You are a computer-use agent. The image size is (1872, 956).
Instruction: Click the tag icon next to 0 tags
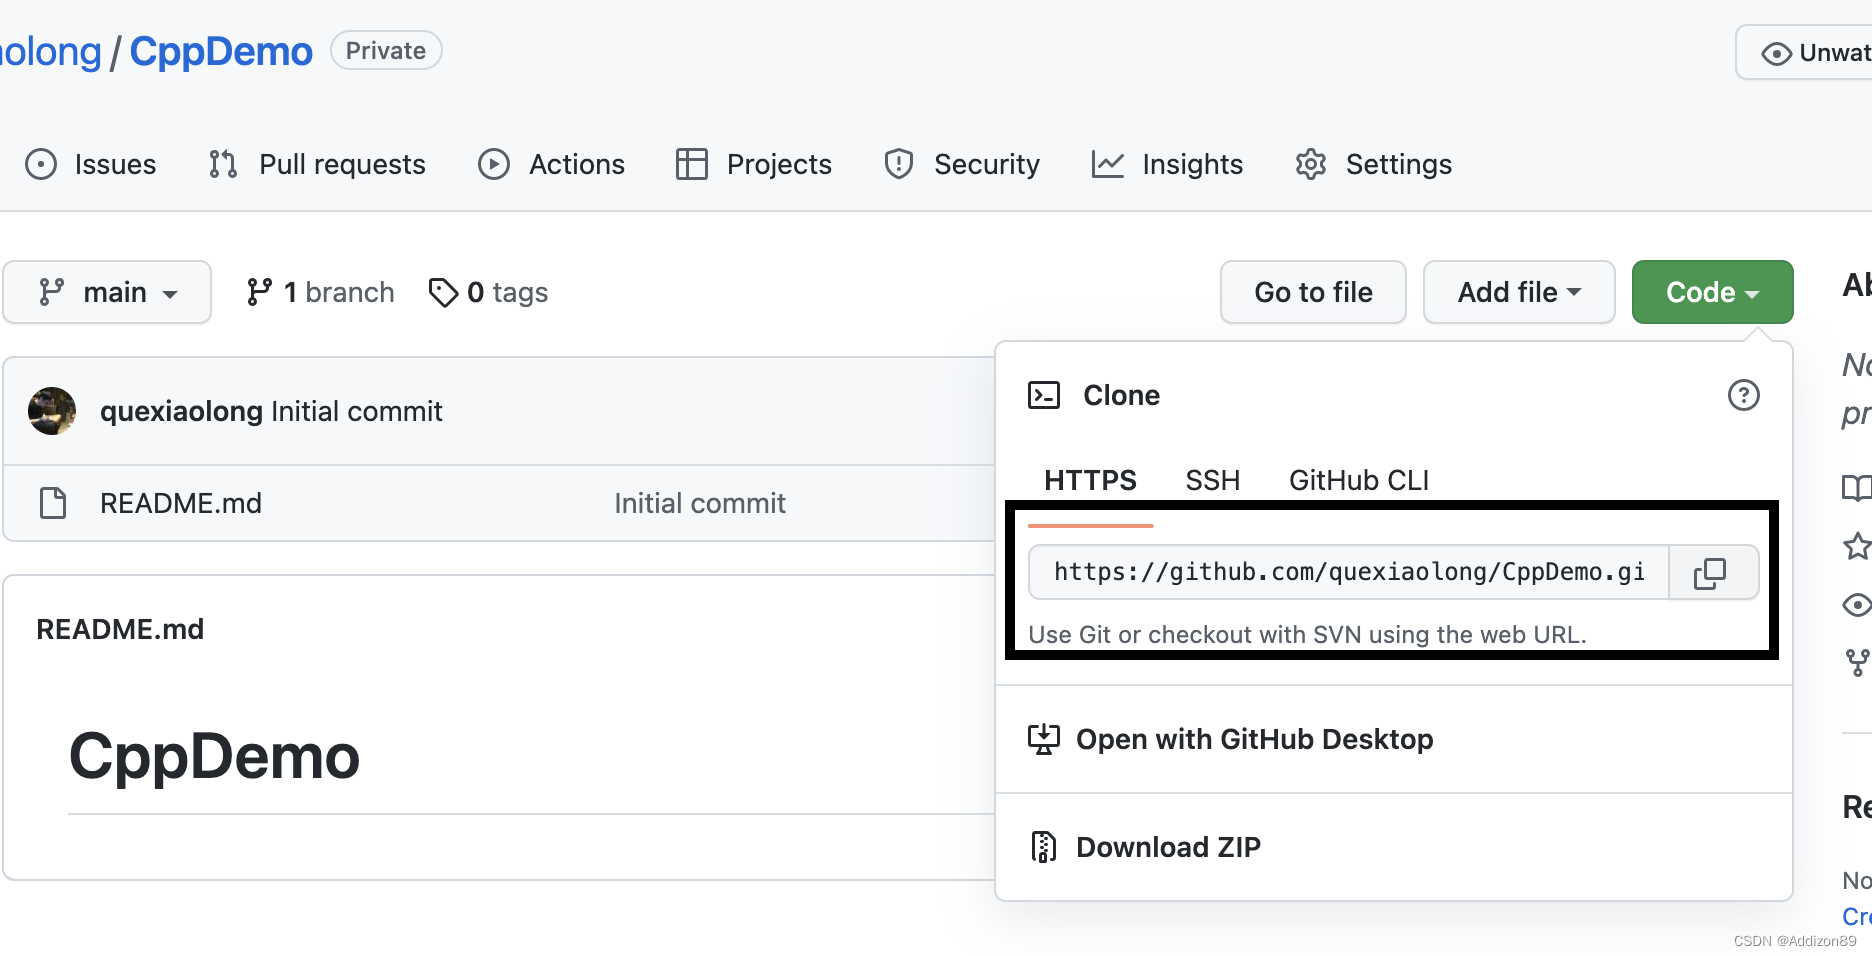pos(443,292)
